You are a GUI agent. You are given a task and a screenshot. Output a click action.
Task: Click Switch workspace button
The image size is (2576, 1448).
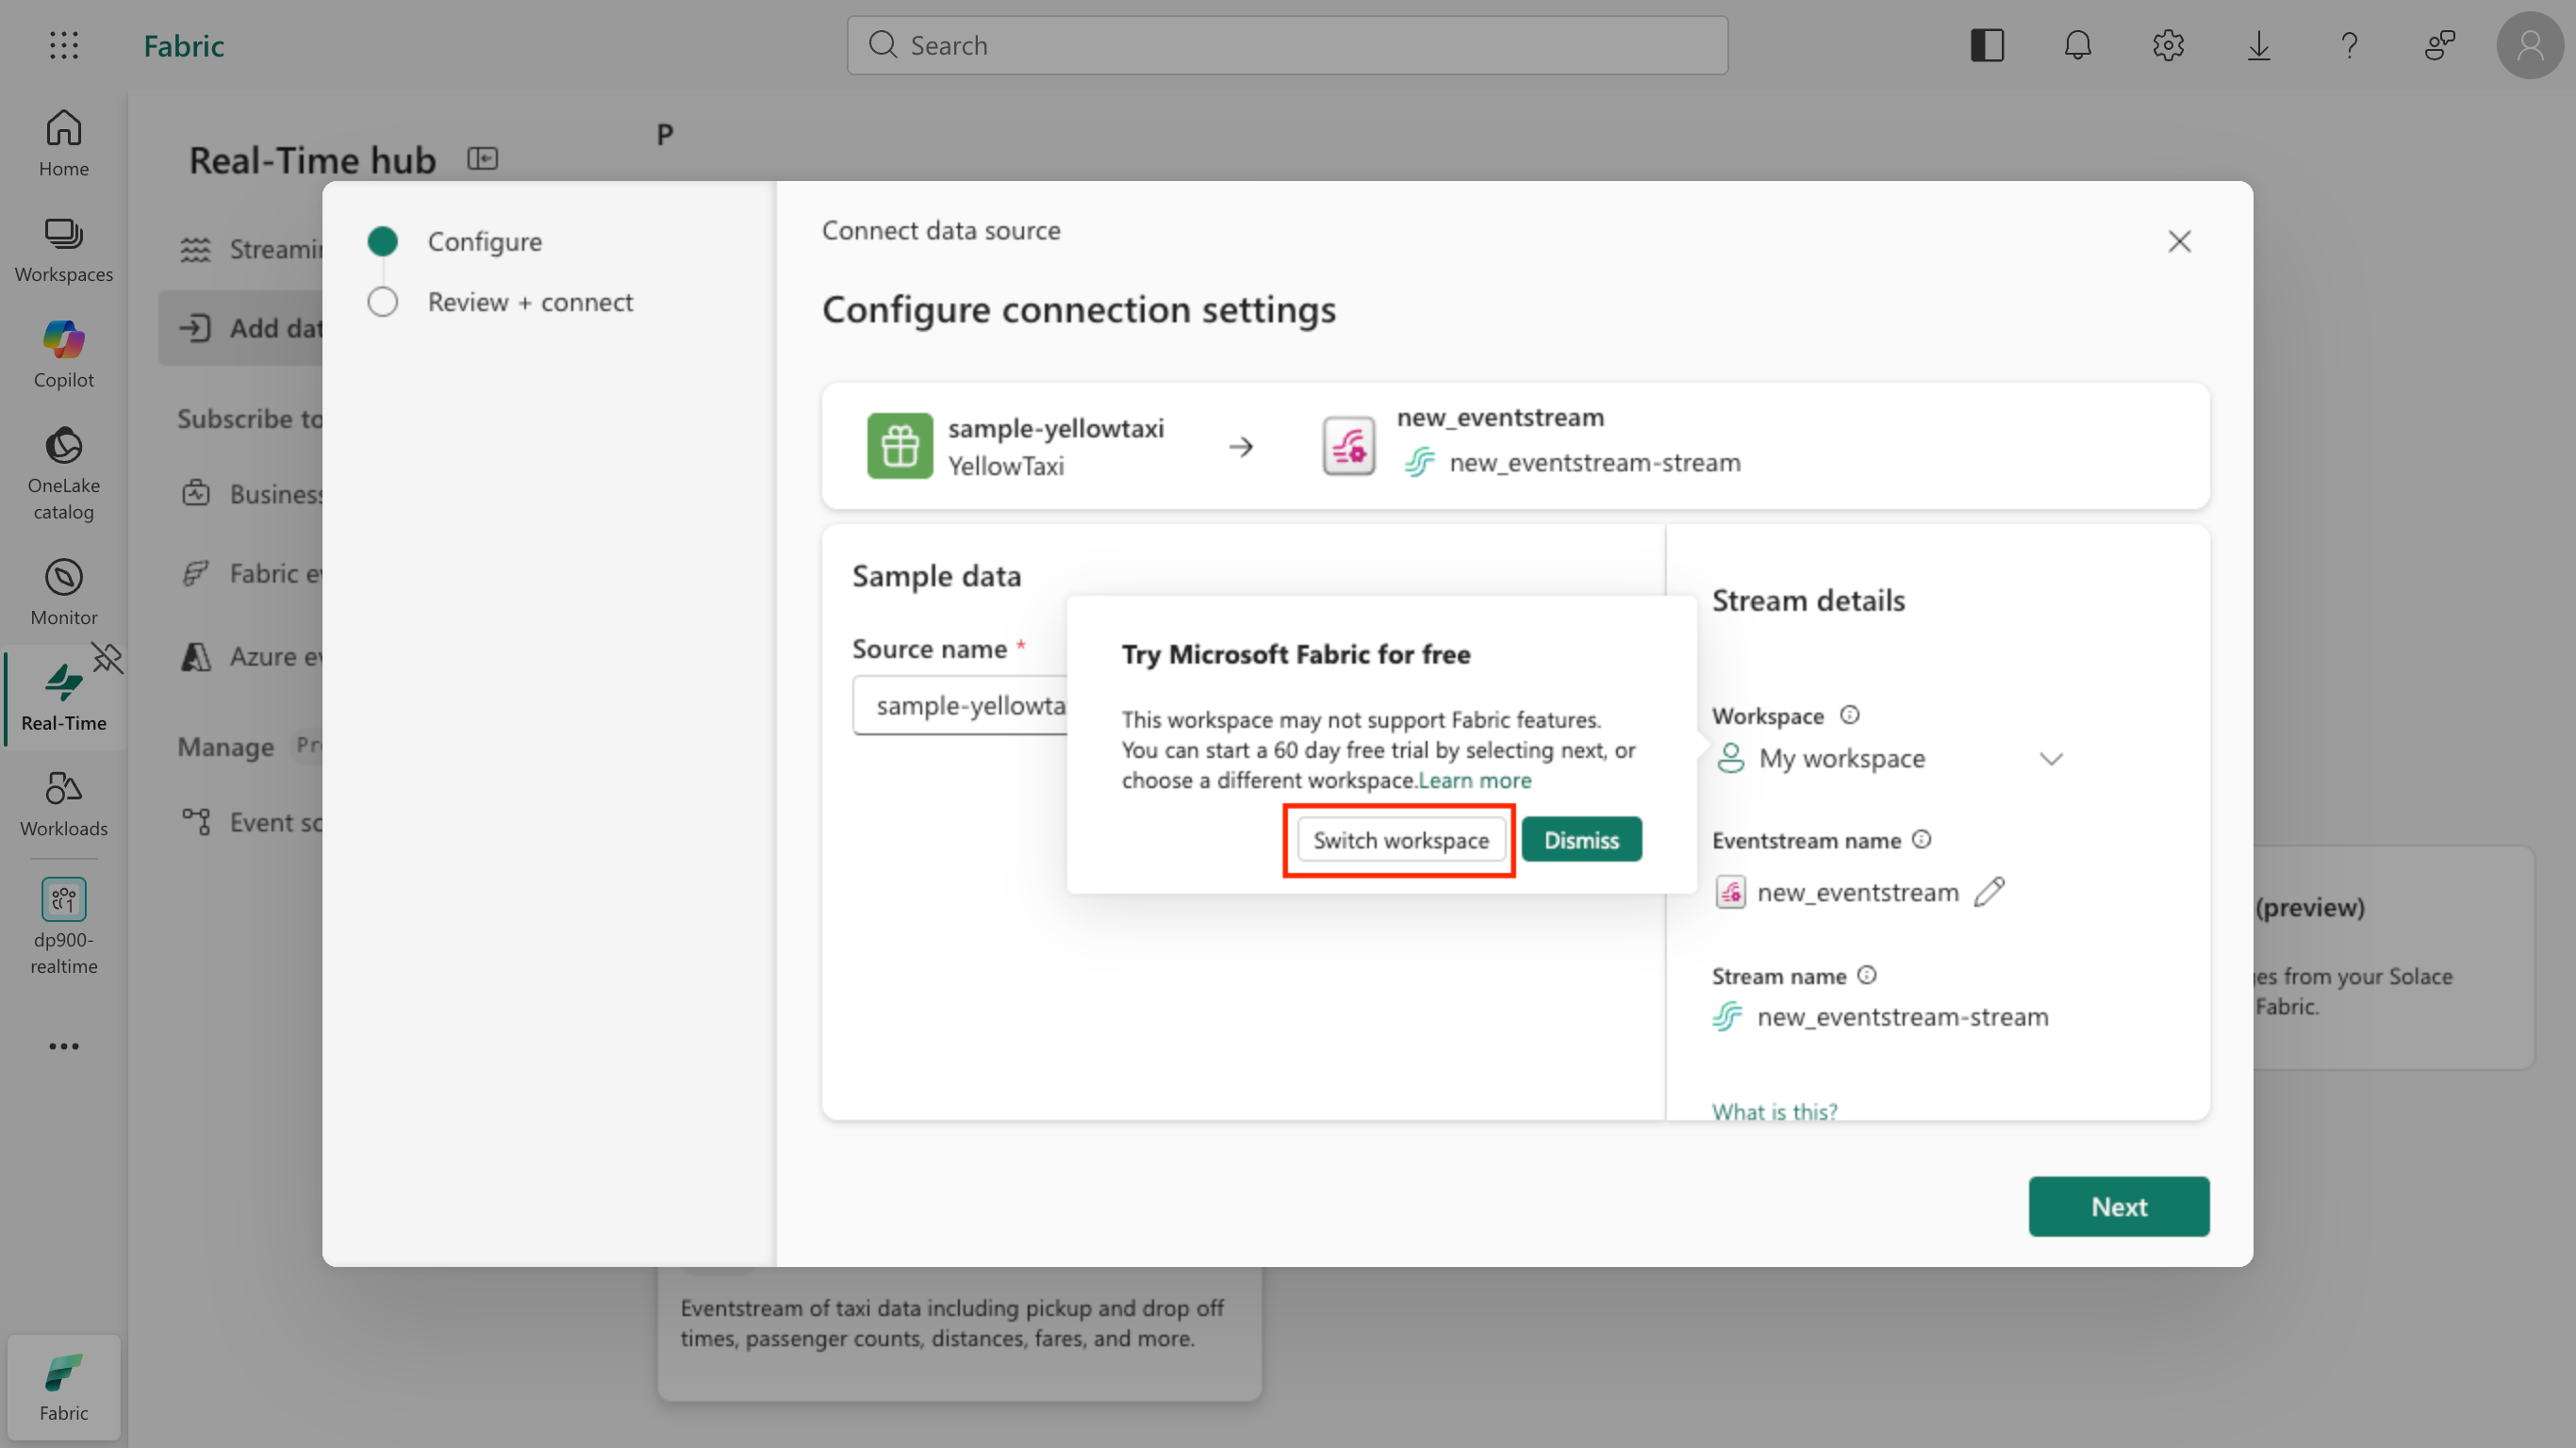coord(1400,839)
